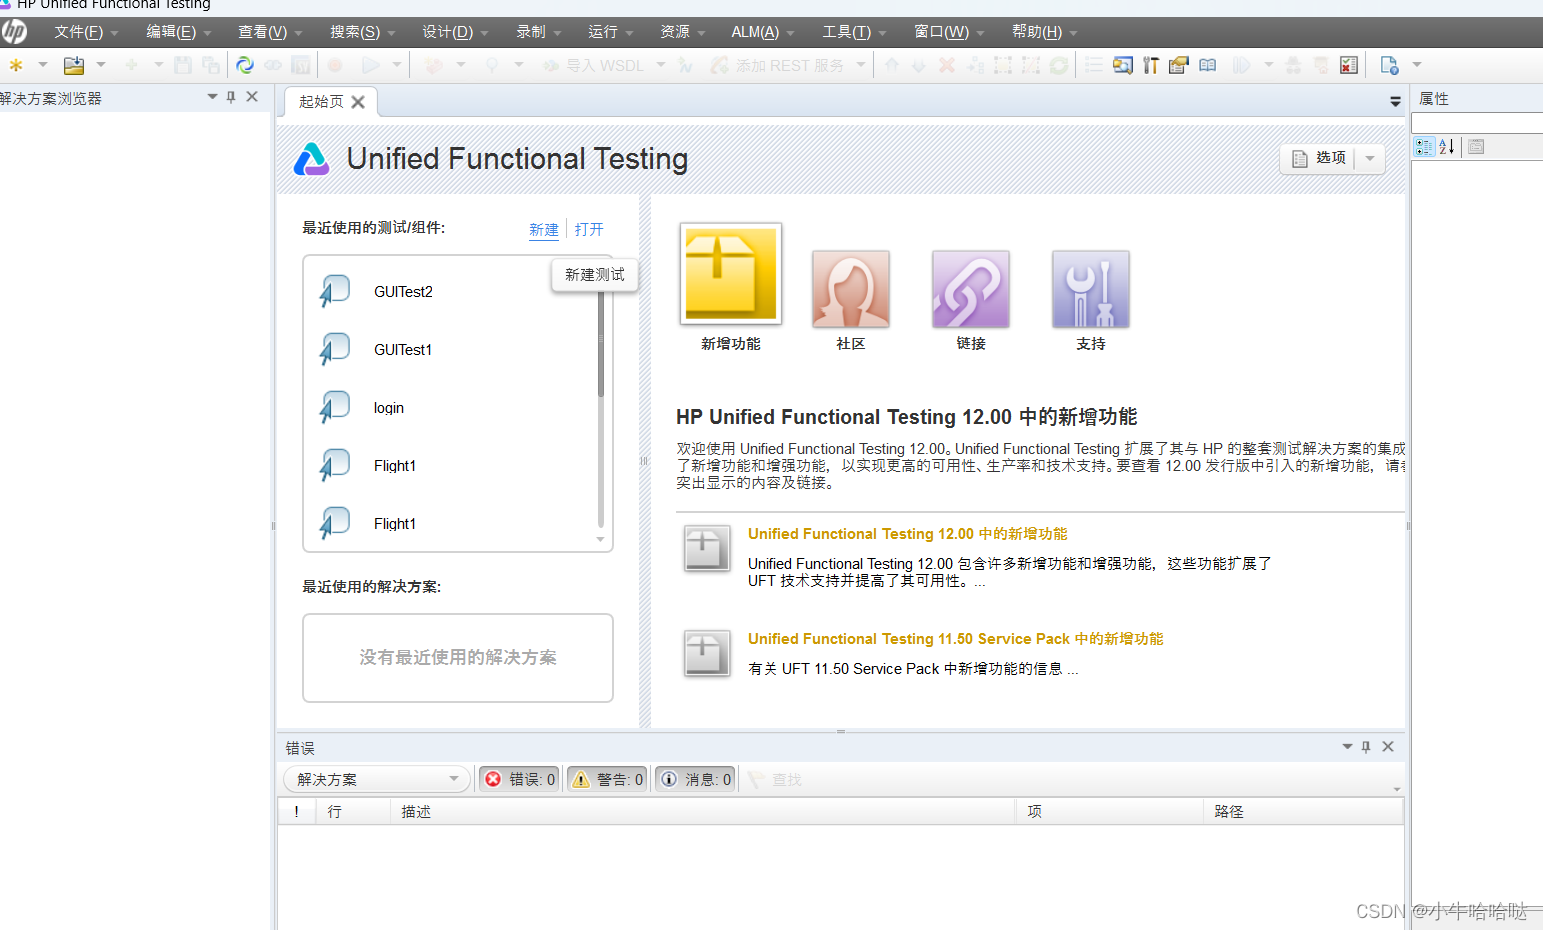The width and height of the screenshot is (1543, 930).
Task: Expand the 选项 button dropdown arrow
Action: click(x=1369, y=158)
